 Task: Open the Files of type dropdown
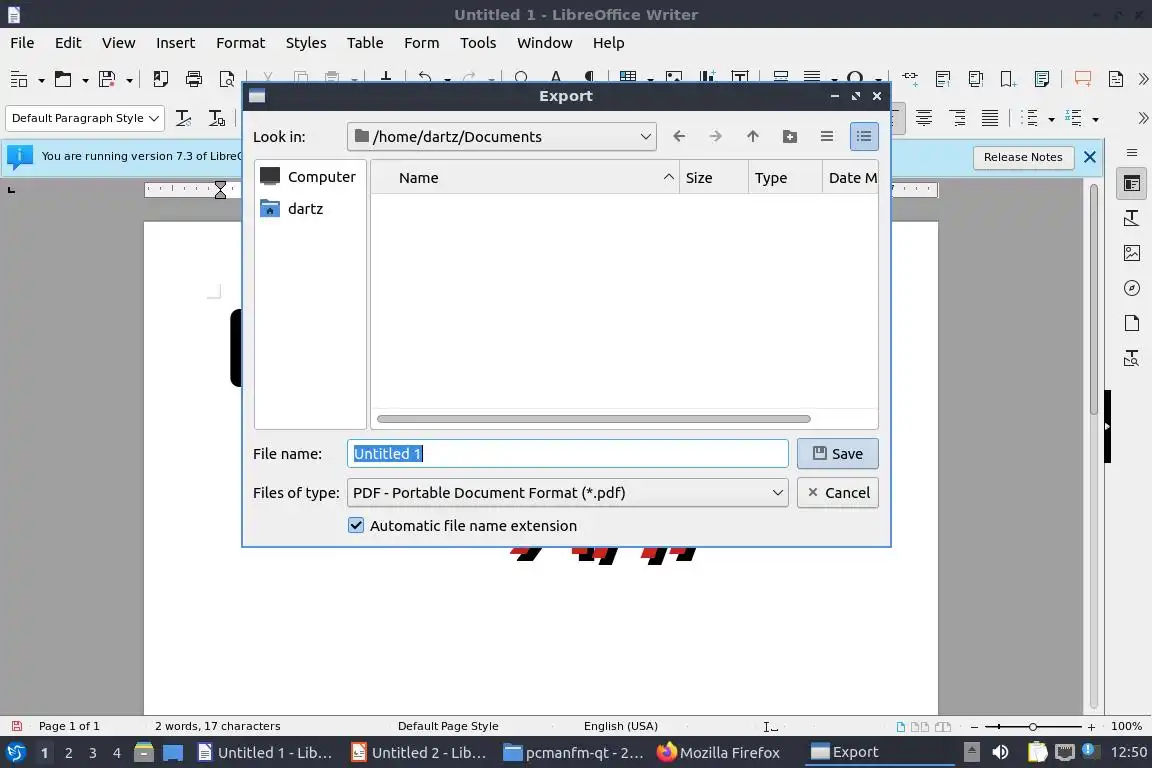(x=567, y=492)
